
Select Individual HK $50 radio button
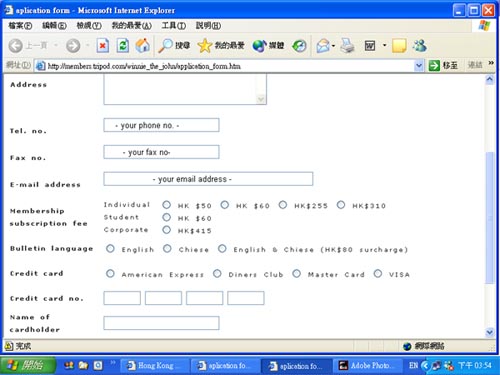[167, 205]
